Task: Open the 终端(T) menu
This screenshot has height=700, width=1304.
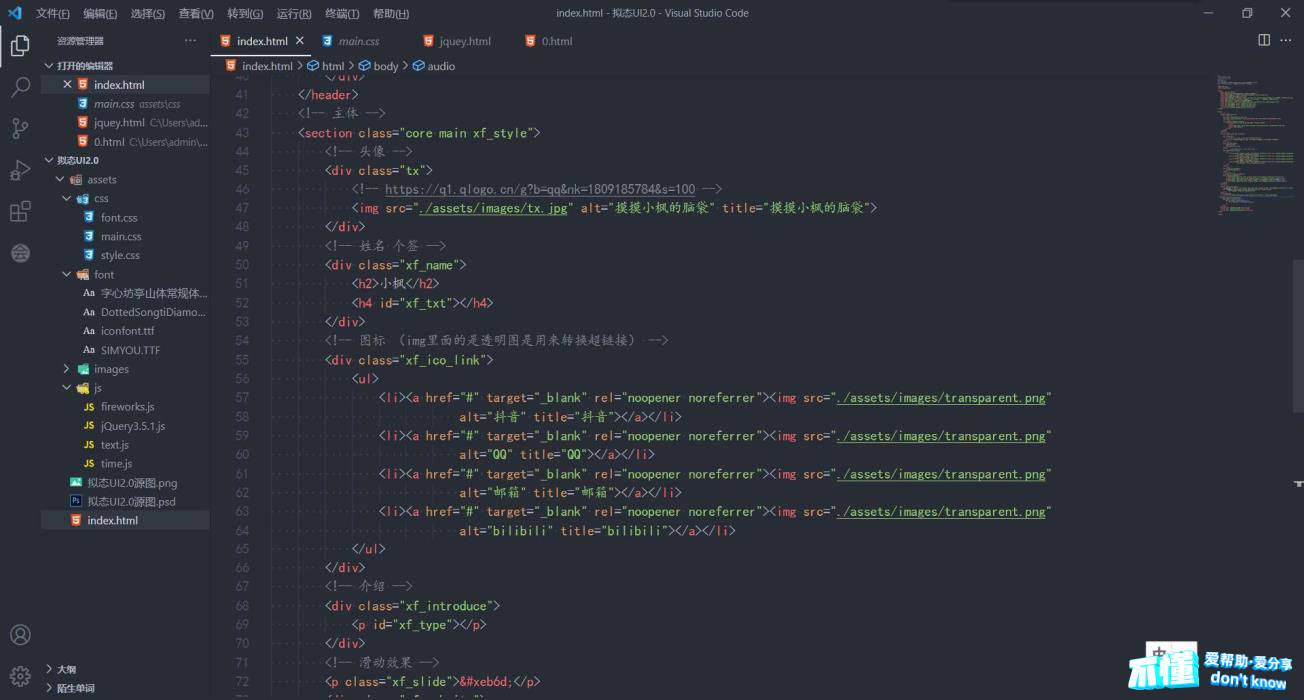Action: pos(342,14)
